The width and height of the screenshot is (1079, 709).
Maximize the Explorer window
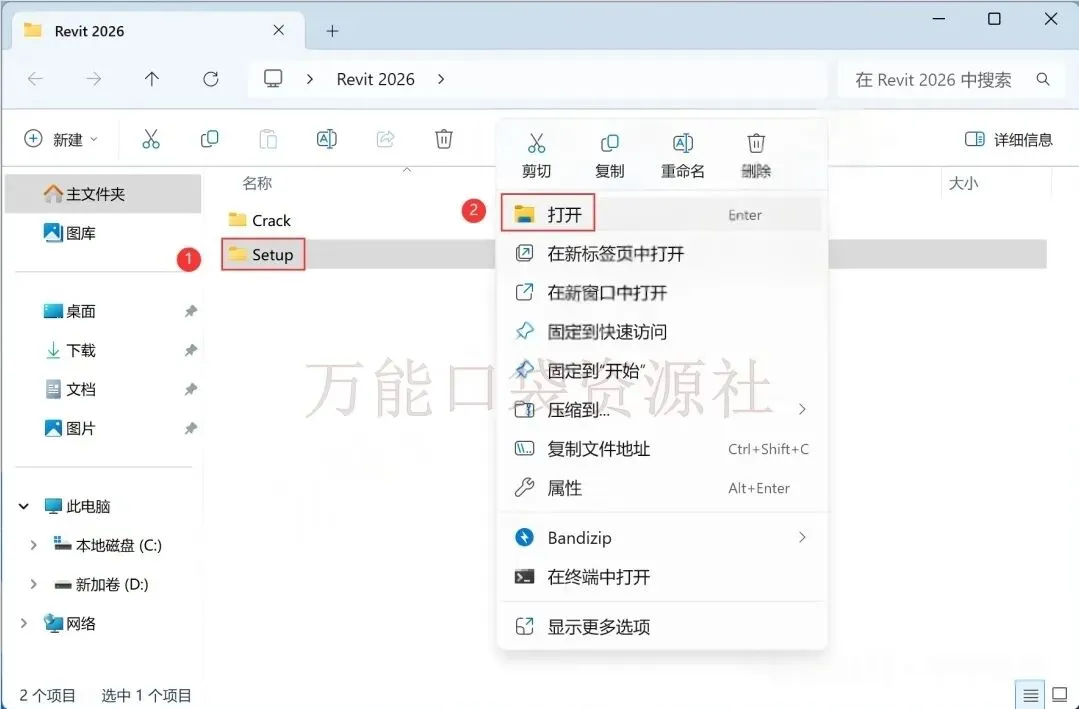pos(994,19)
